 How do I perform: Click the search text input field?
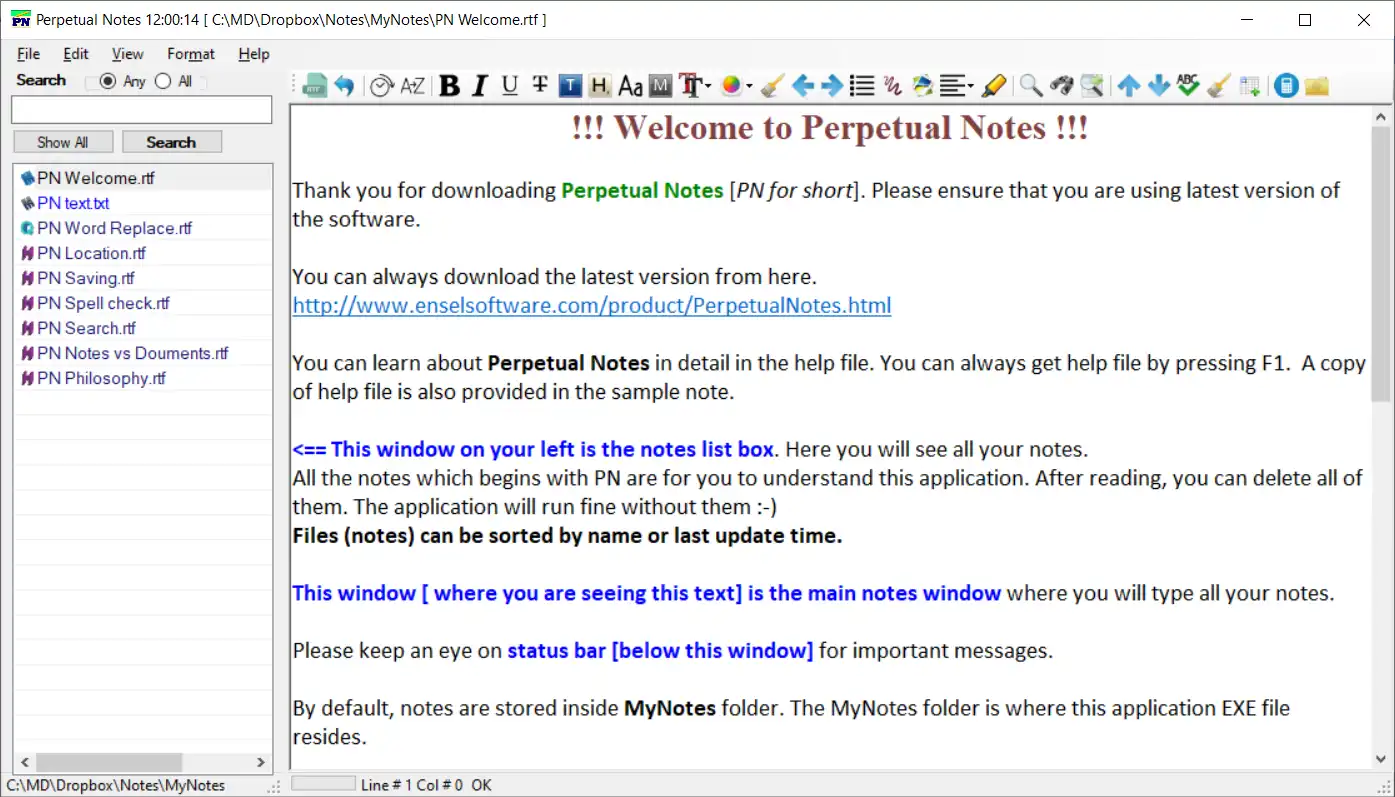[141, 110]
